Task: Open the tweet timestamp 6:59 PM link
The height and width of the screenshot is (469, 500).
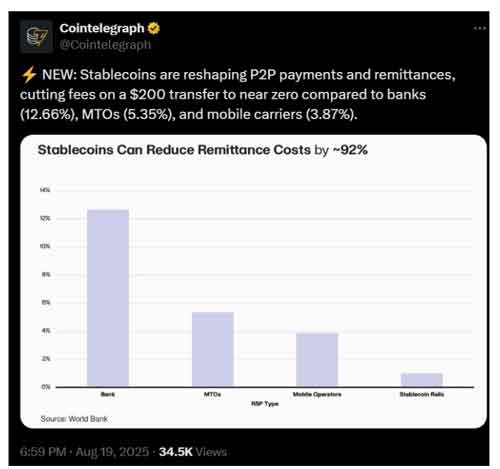Action: pos(43,452)
